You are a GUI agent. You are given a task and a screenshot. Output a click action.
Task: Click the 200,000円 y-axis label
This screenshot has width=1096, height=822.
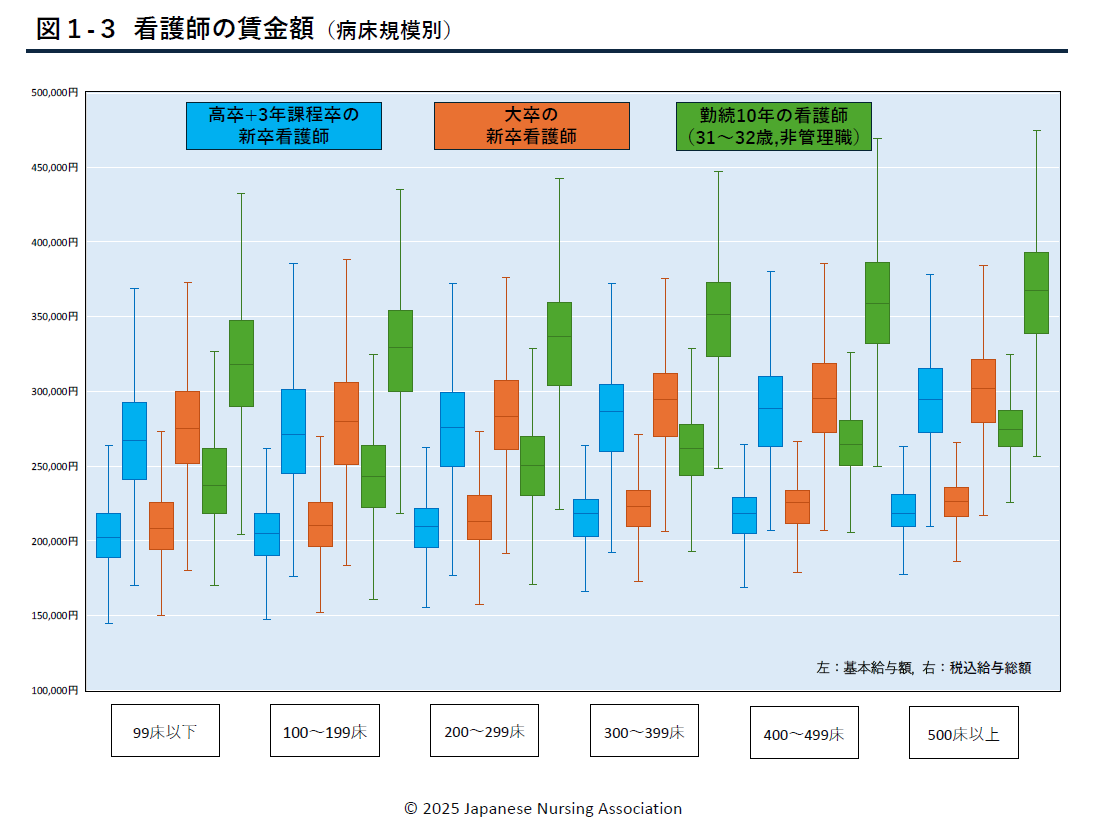[x=54, y=541]
